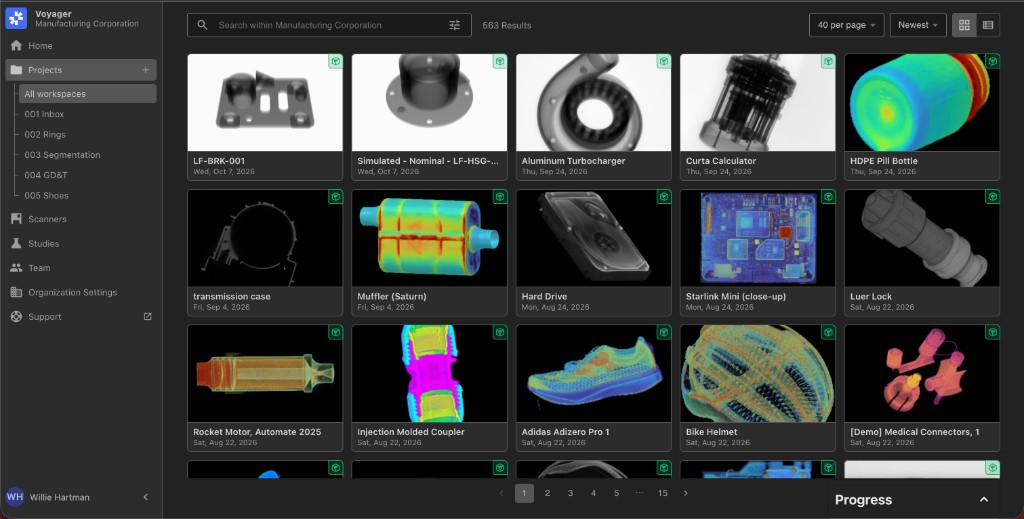Screen dimensions: 1024x519
Task: Click the search magnifier icon
Action: [202, 25]
